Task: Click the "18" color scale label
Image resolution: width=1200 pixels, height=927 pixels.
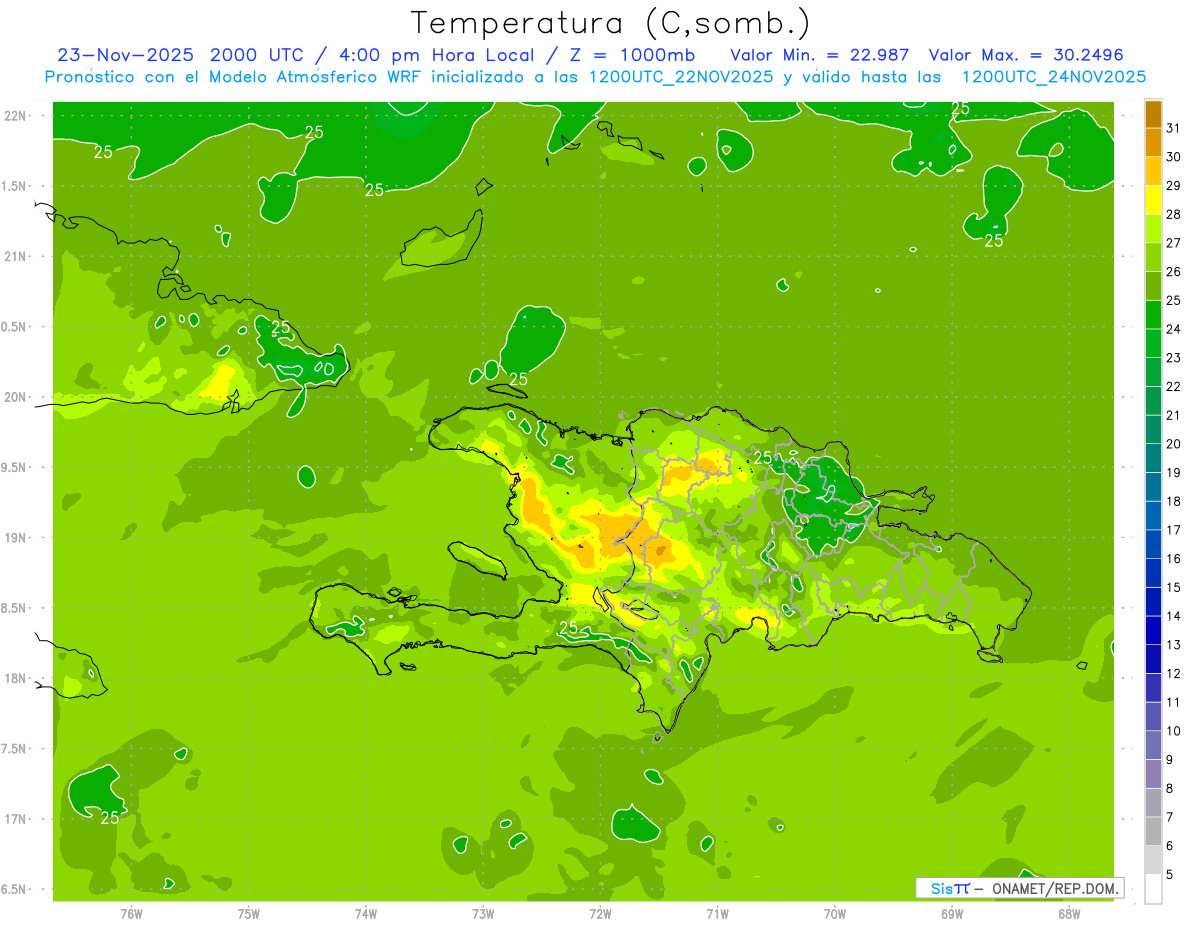Action: click(1174, 502)
